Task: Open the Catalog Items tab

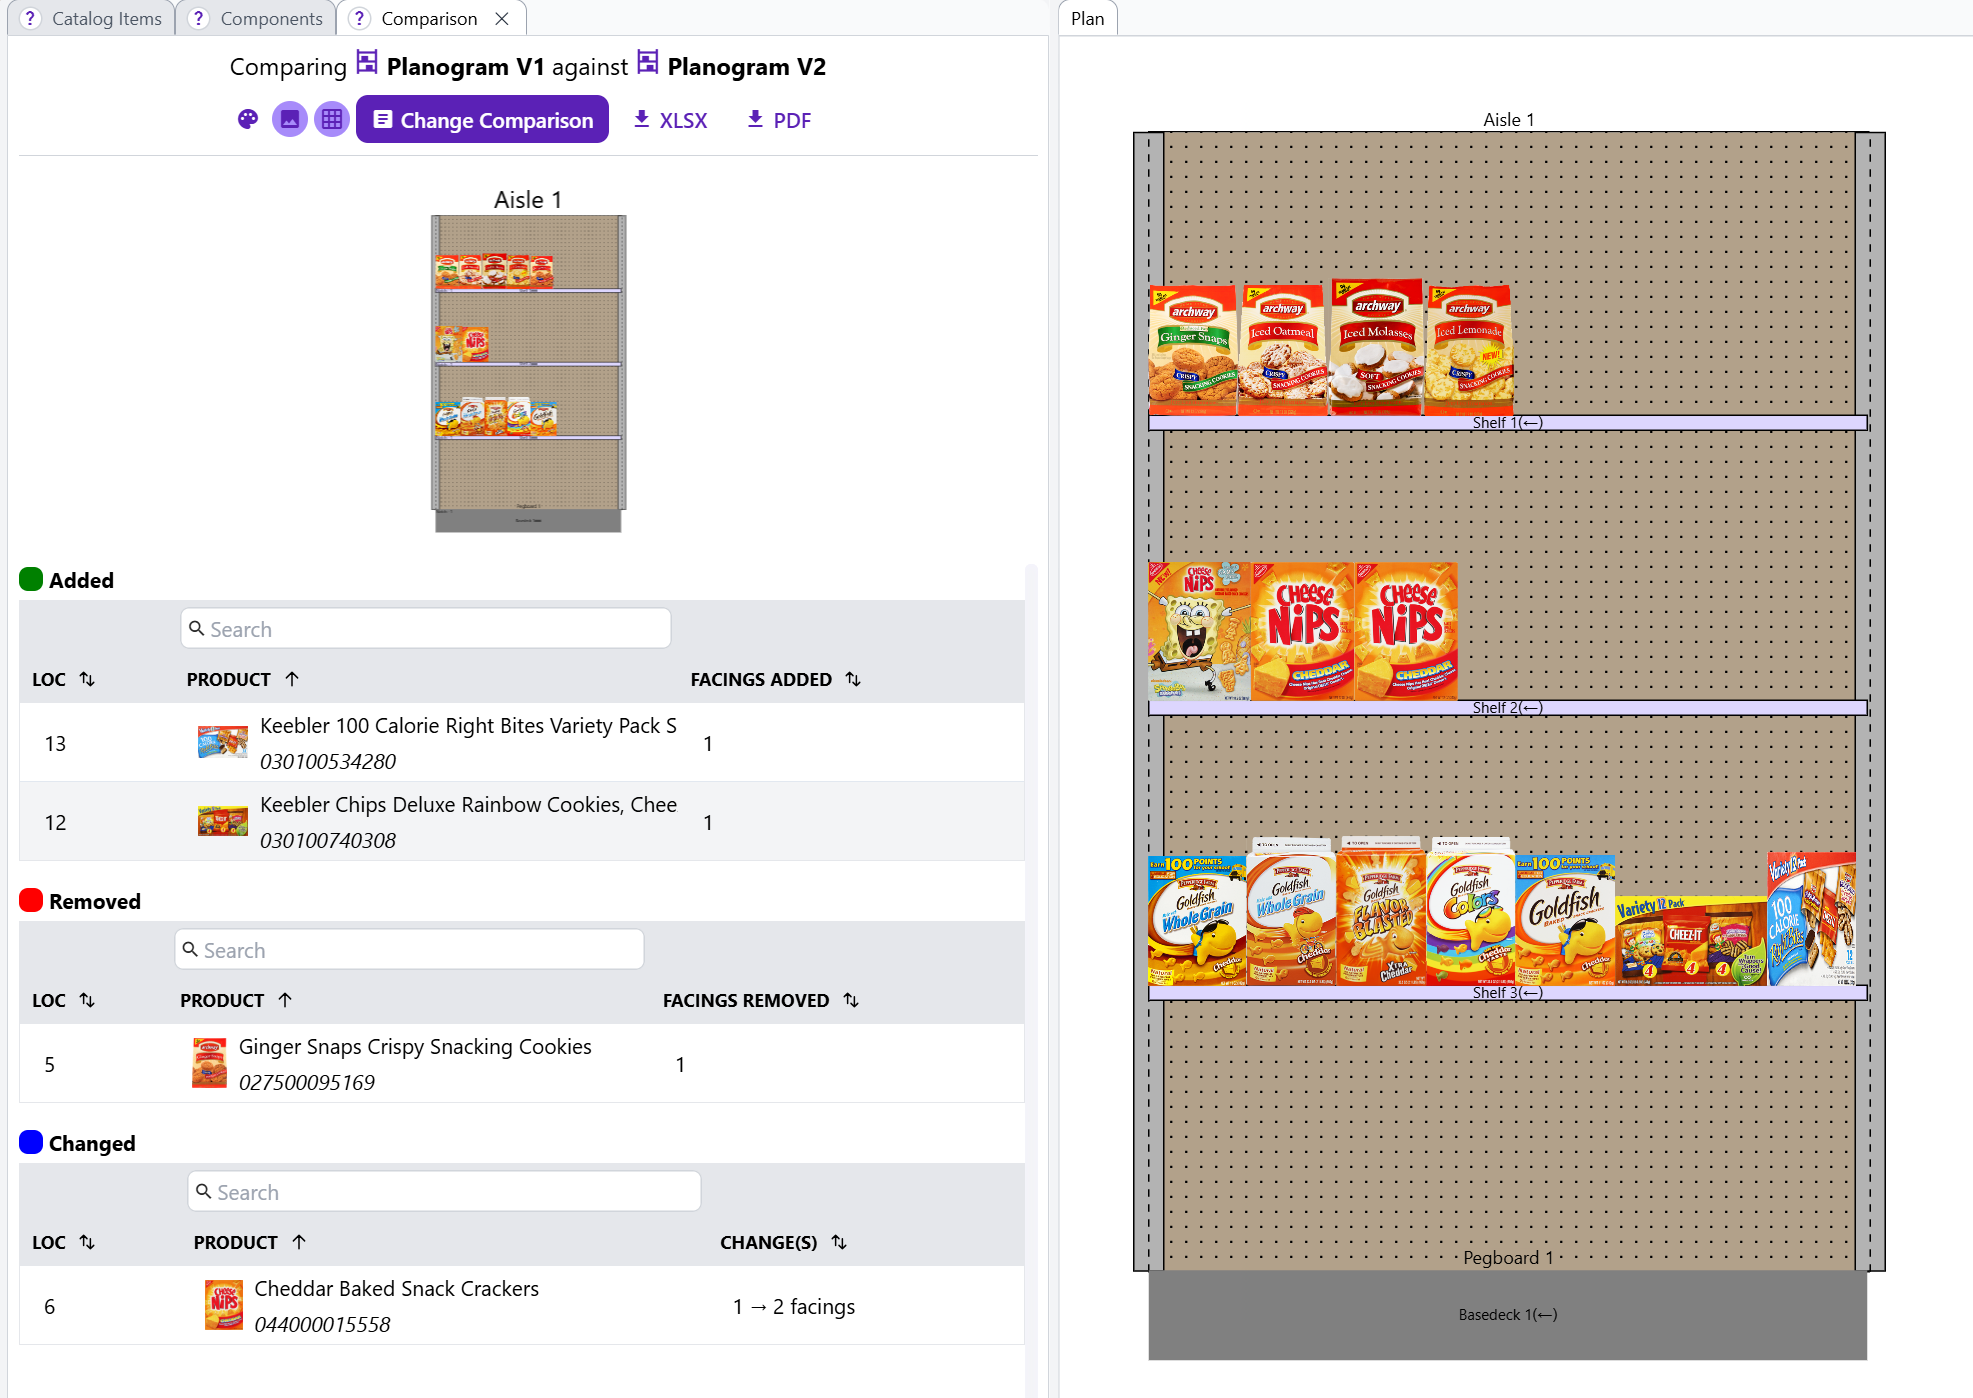Action: coord(105,19)
